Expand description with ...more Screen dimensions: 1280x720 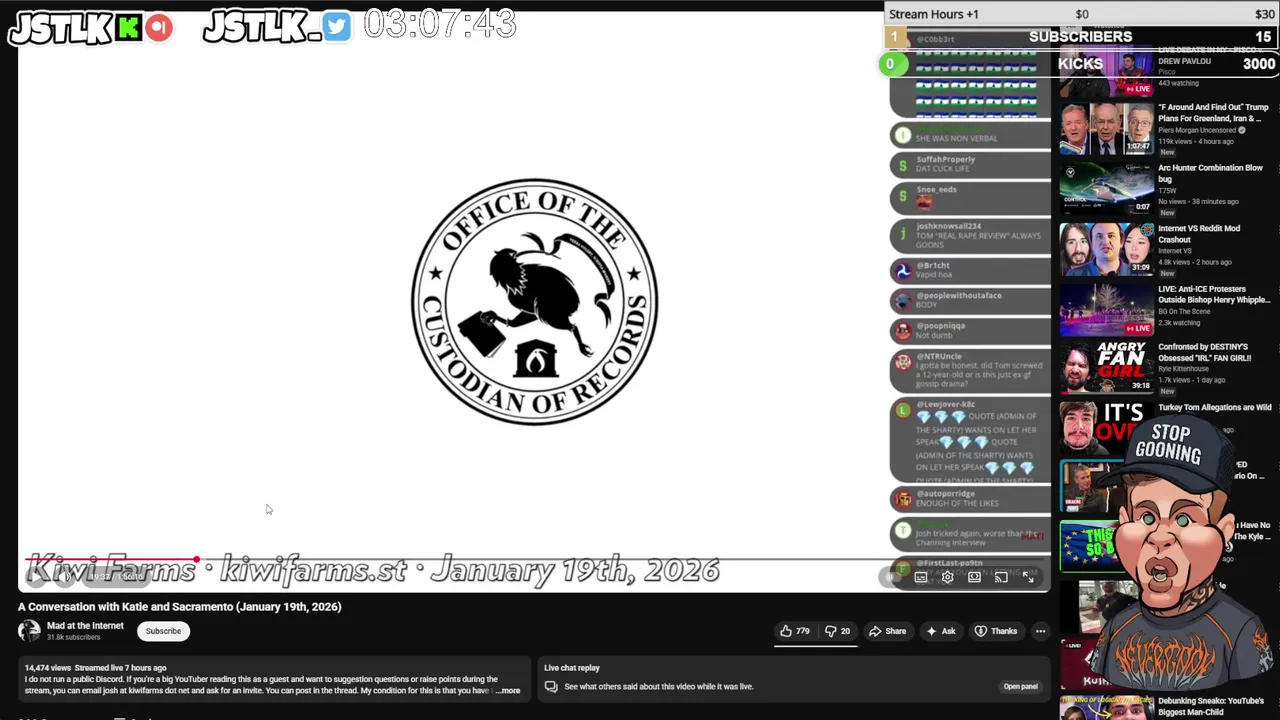(x=508, y=691)
